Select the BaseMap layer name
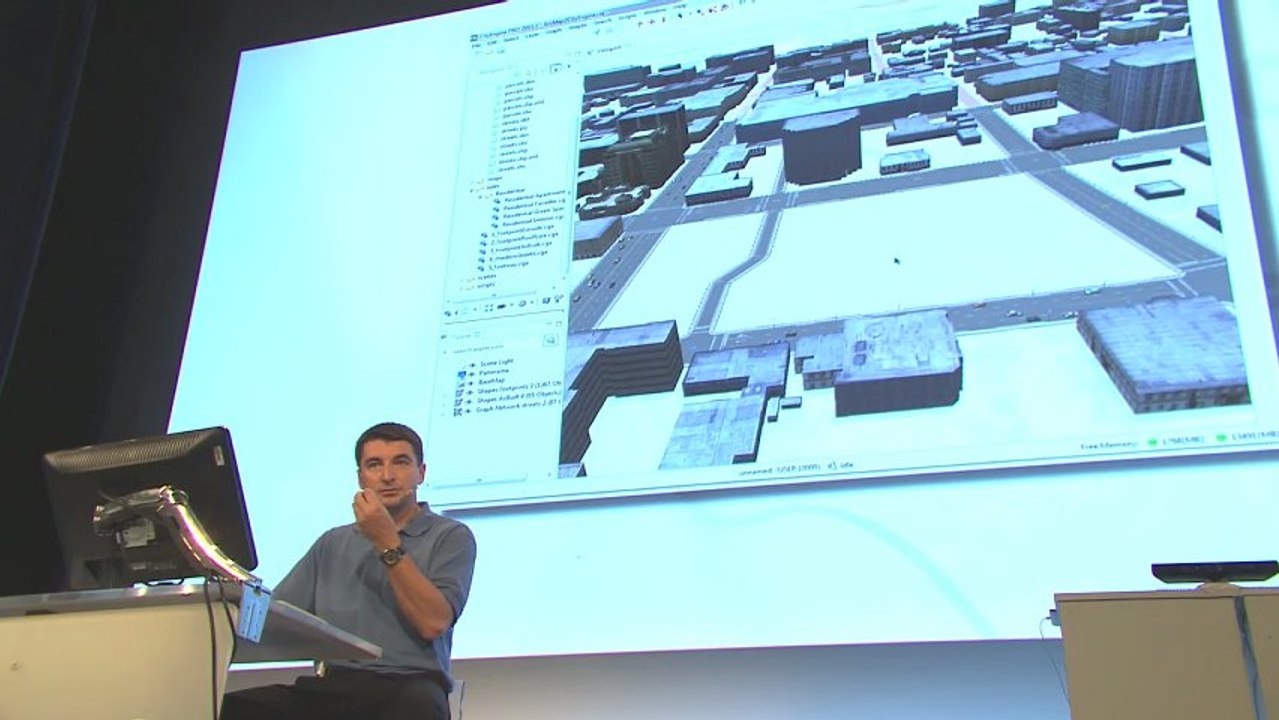The height and width of the screenshot is (720, 1279). point(492,381)
